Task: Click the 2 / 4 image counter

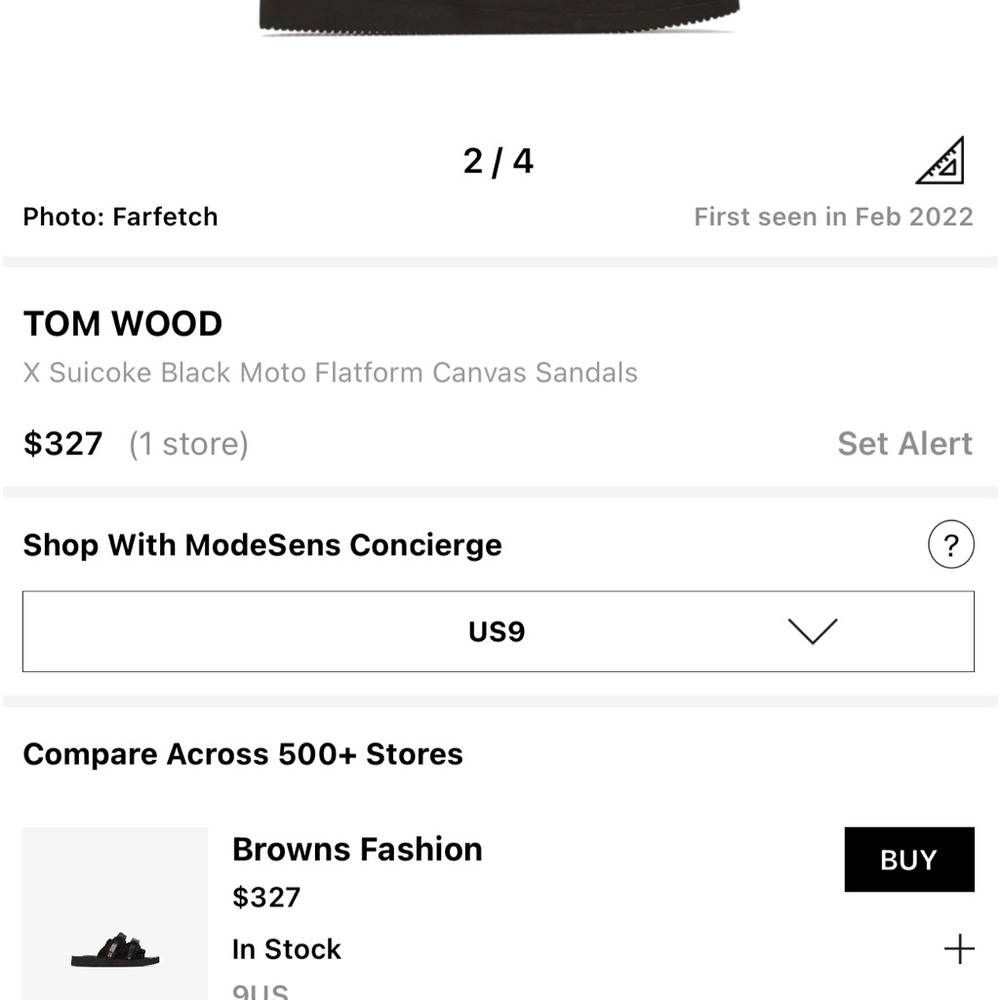Action: pos(498,161)
